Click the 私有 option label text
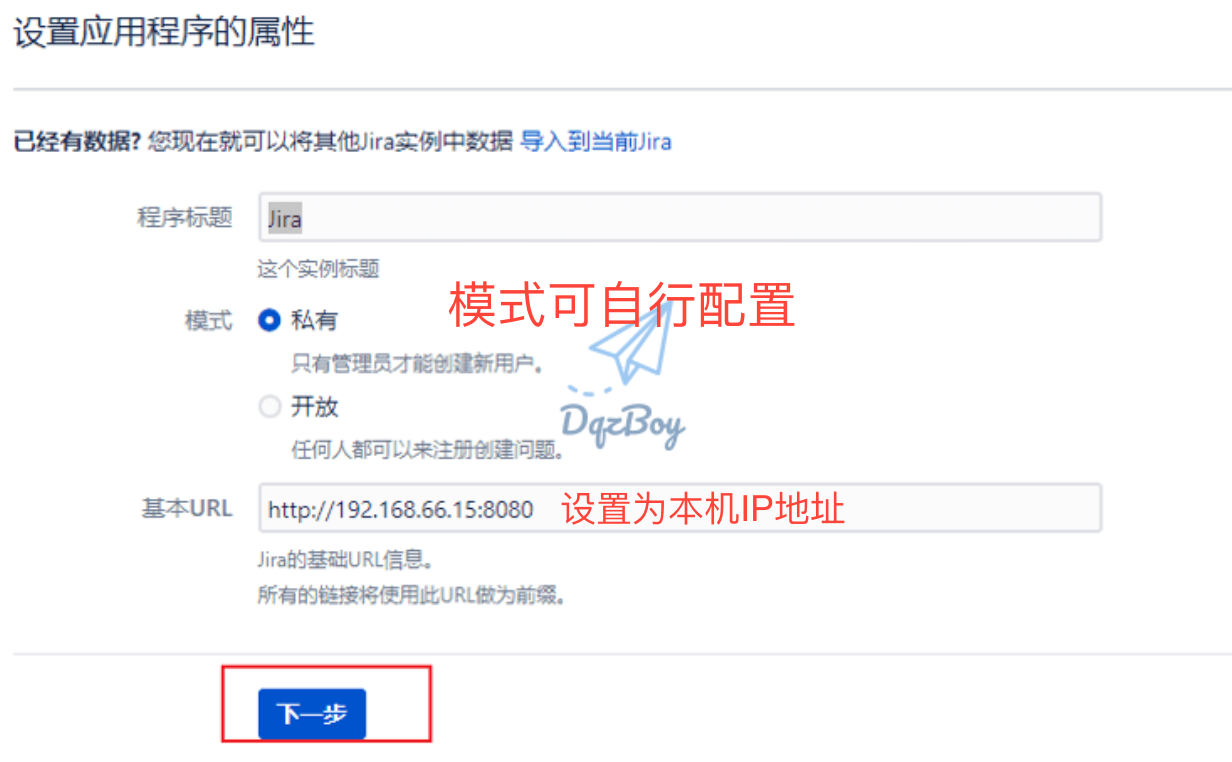This screenshot has height=762, width=1232. point(314,321)
